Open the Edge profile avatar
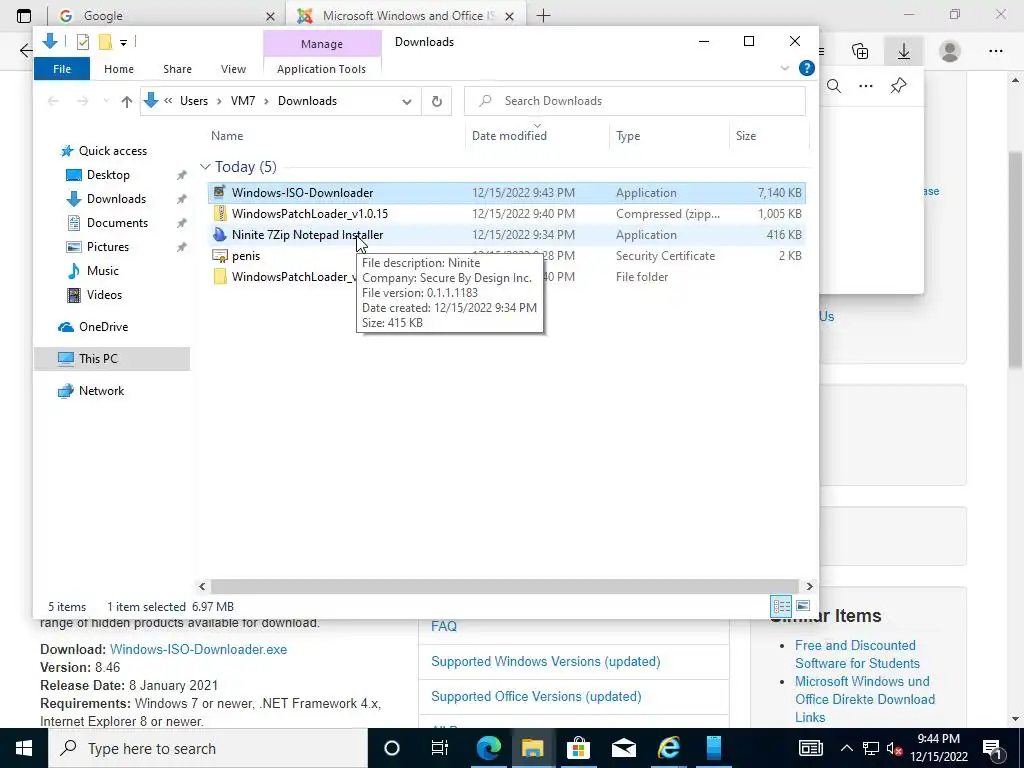Image resolution: width=1024 pixels, height=768 pixels. tap(950, 51)
